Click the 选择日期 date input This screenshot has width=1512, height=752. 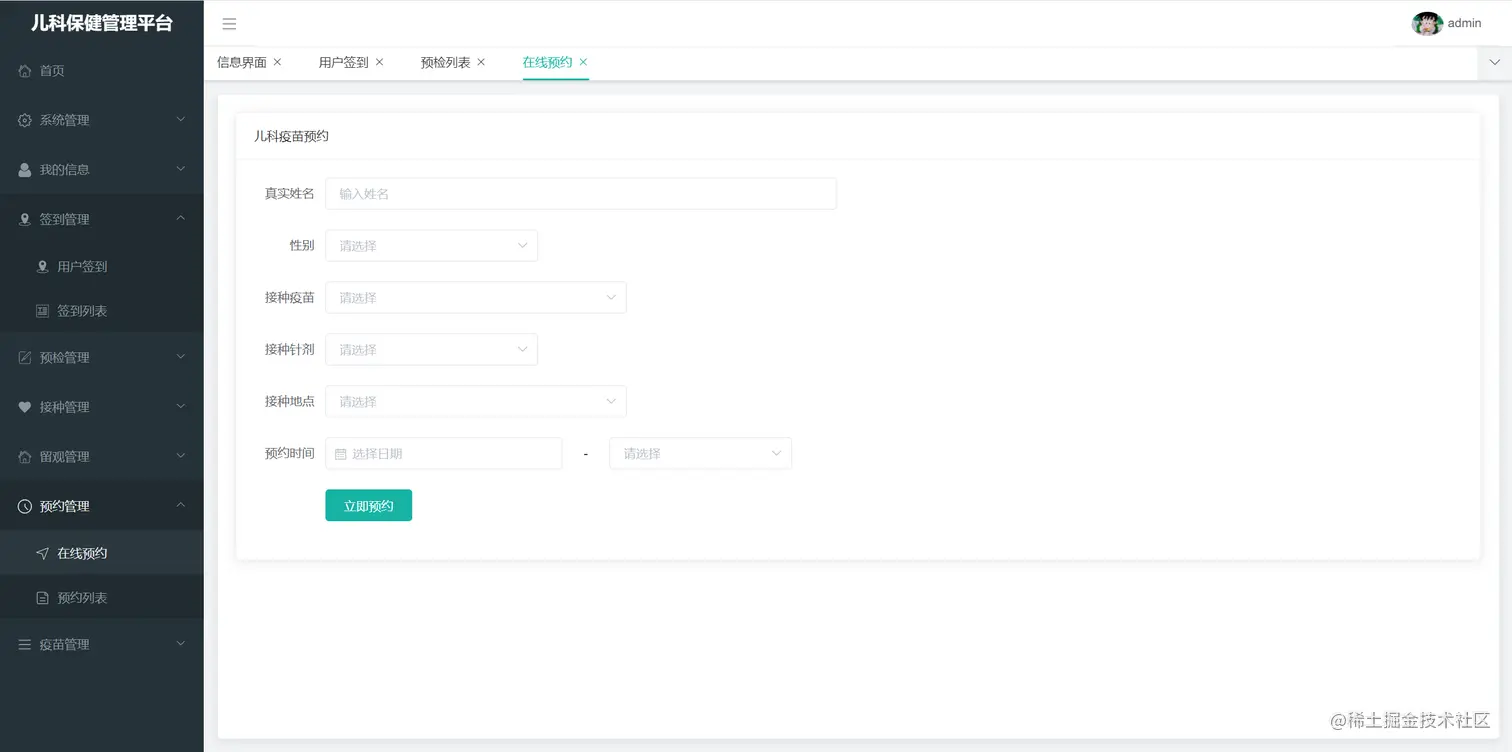pos(444,454)
